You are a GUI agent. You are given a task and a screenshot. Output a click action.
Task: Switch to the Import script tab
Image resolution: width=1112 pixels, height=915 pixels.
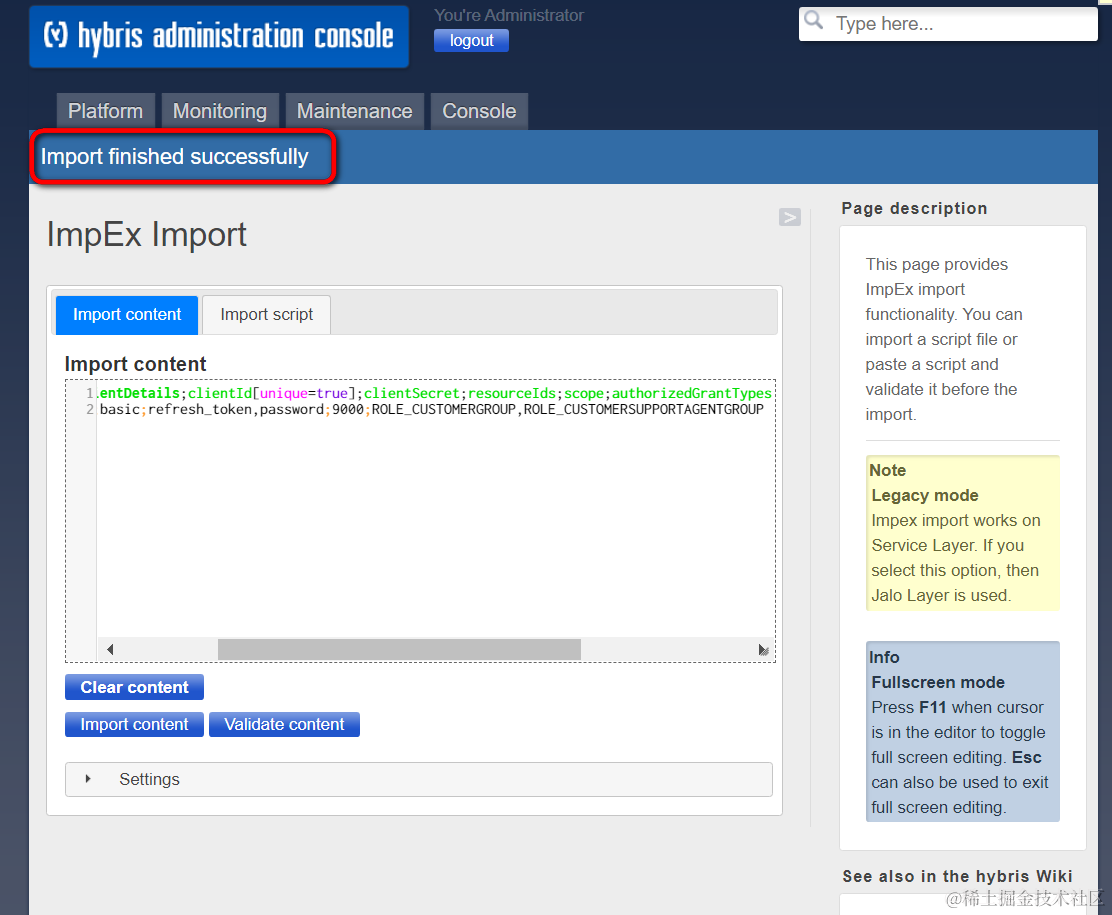(267, 314)
